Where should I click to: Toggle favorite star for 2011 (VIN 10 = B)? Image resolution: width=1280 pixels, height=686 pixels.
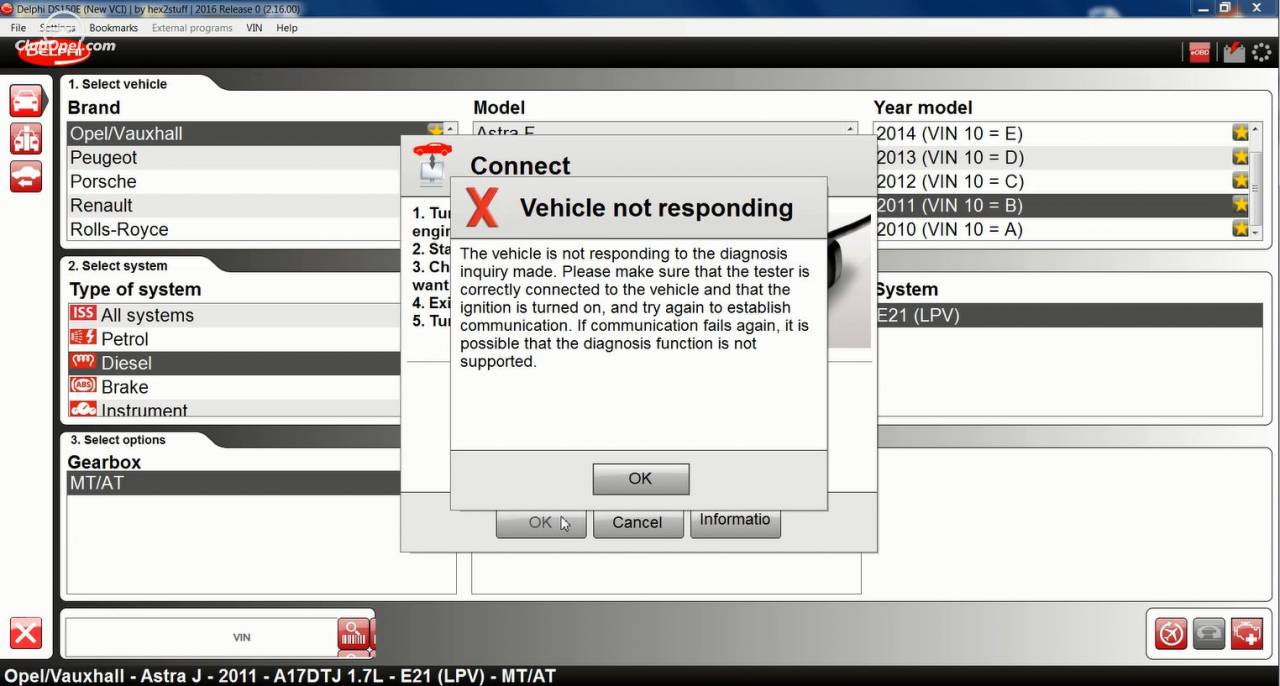click(1241, 205)
